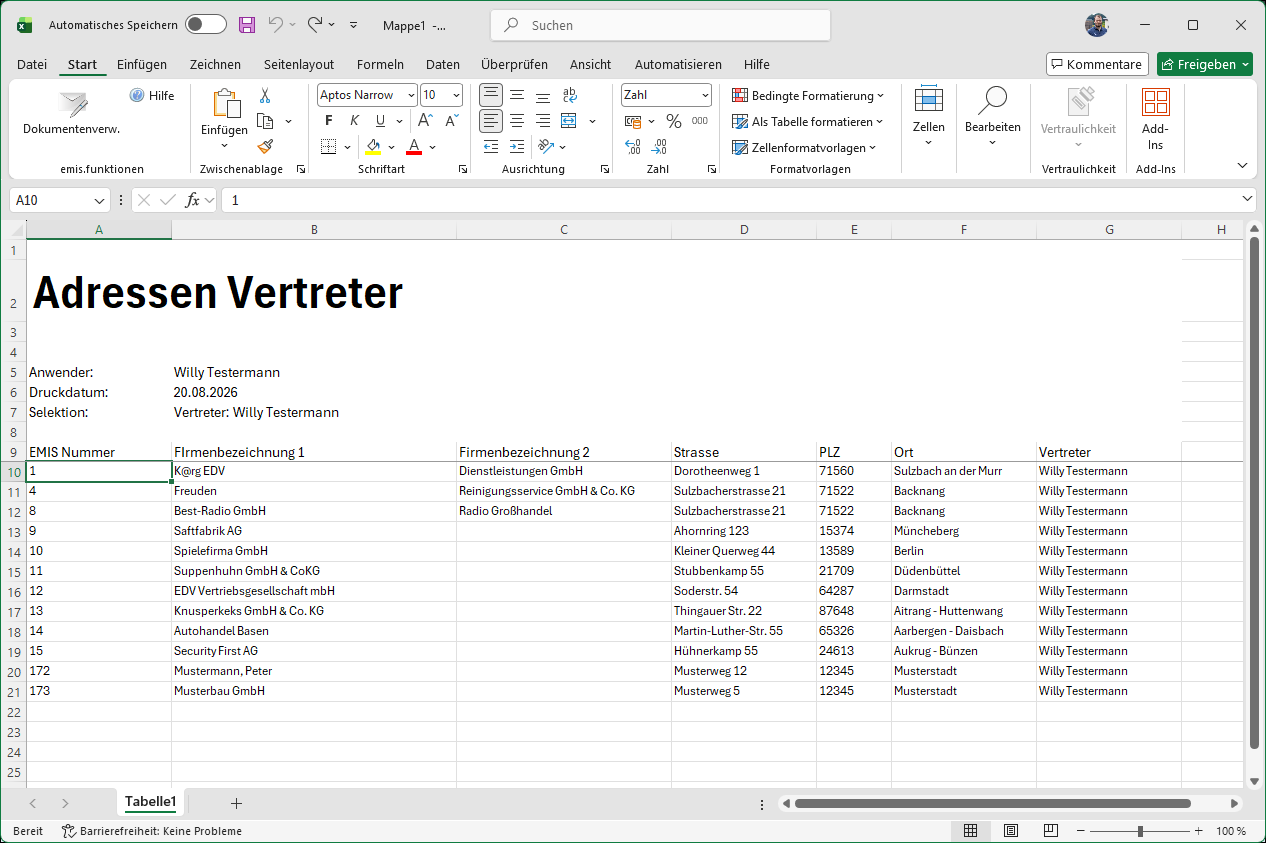The width and height of the screenshot is (1266, 843).
Task: Apply italic formatting (K)
Action: tap(354, 121)
